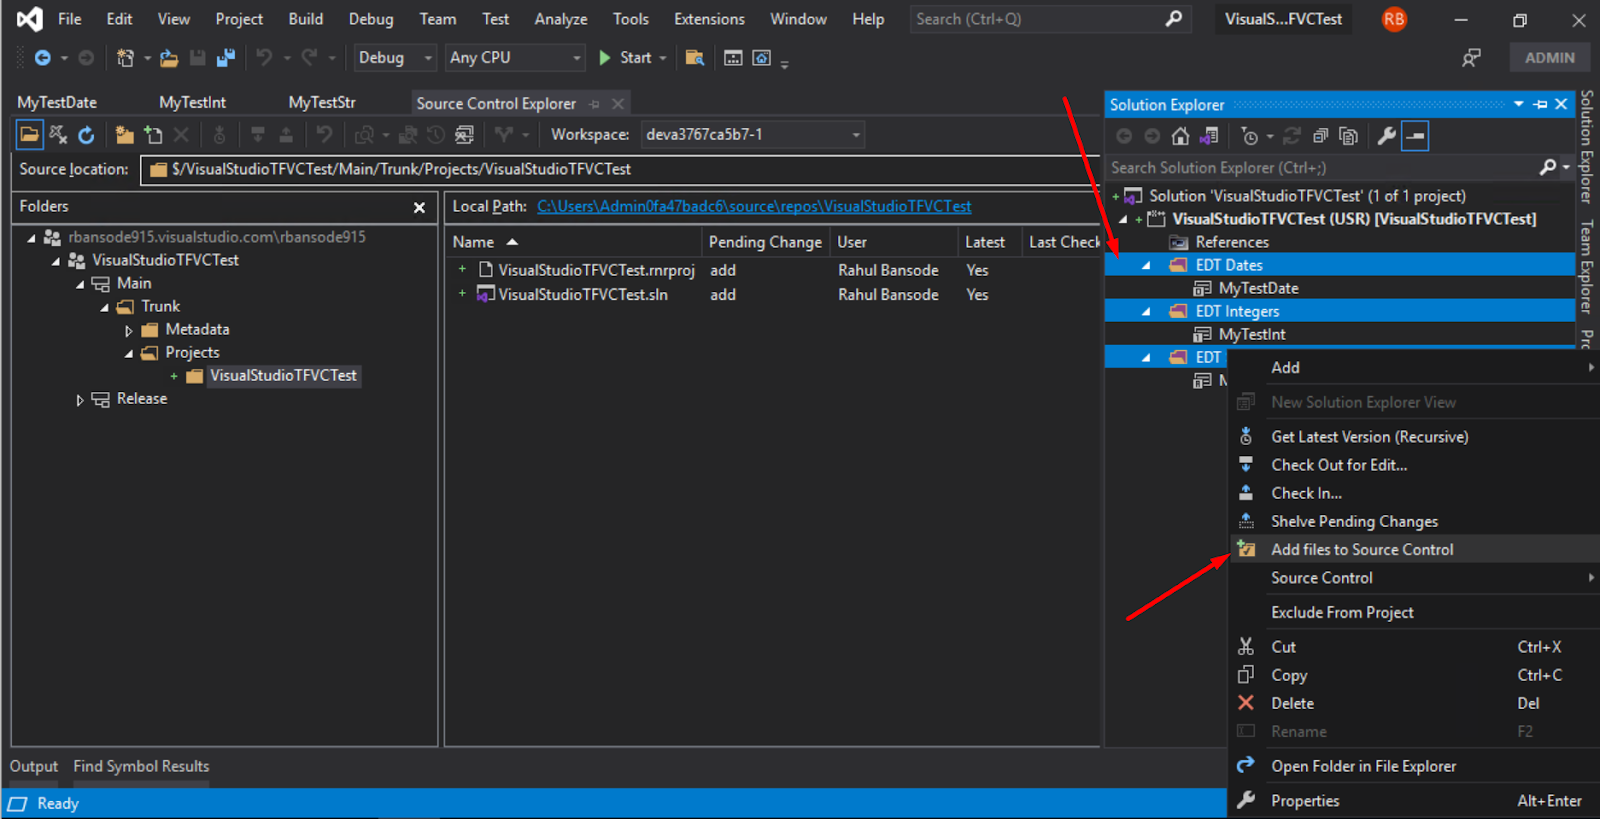Image resolution: width=1600 pixels, height=819 pixels.
Task: Choose Exclude From Project
Action: 1413,612
